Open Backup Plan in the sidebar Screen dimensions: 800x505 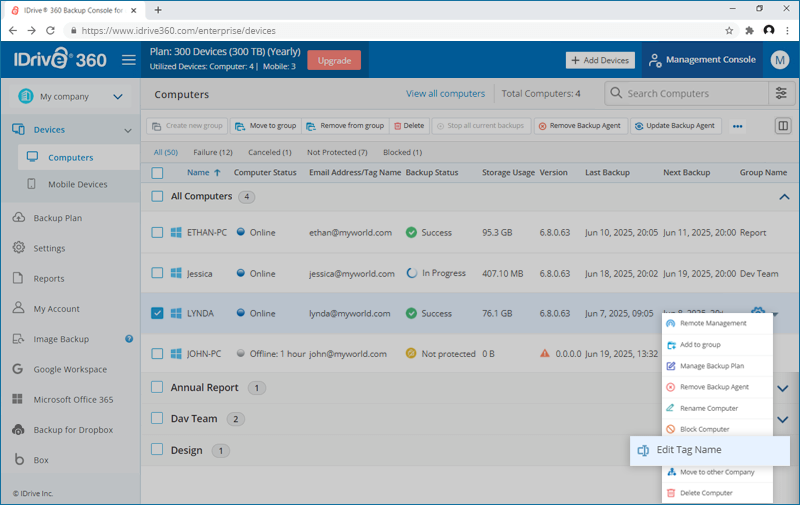click(x=58, y=218)
